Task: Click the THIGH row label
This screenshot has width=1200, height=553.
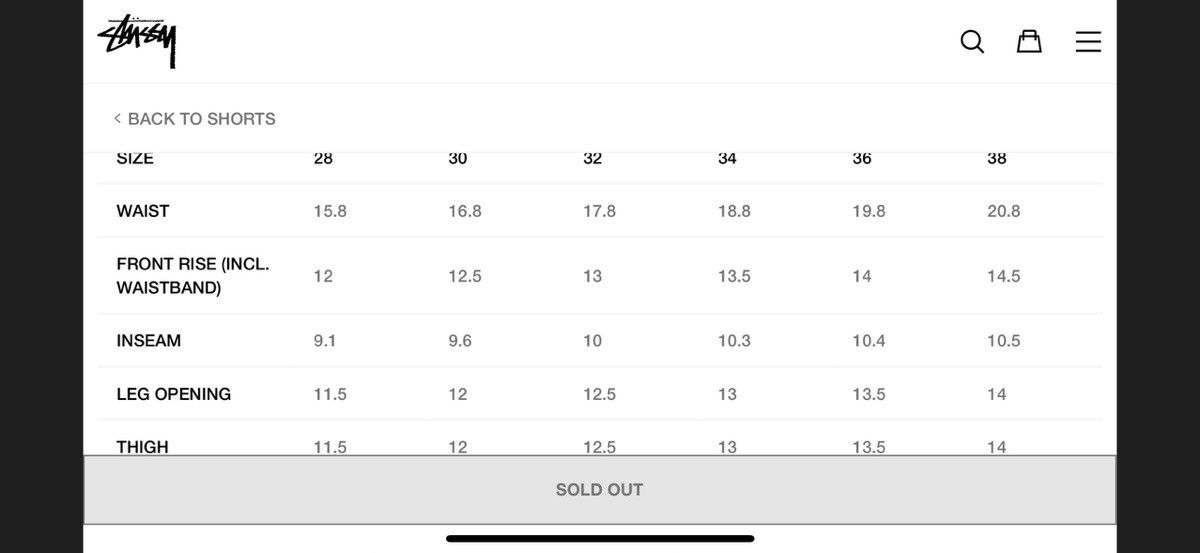Action: 143,447
